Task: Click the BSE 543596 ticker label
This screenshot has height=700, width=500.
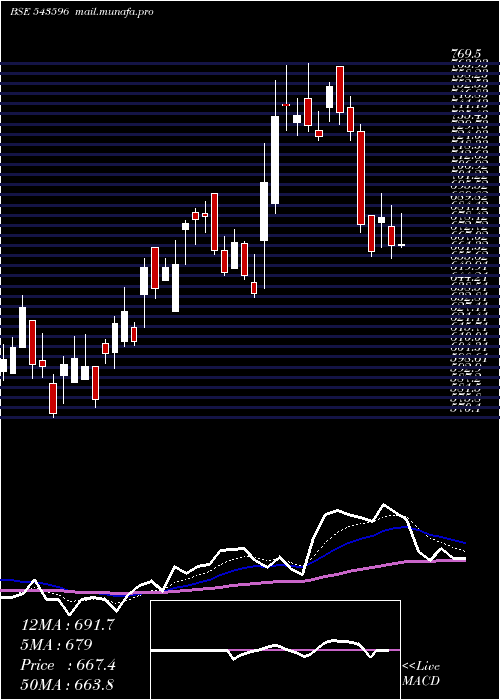Action: [39, 12]
